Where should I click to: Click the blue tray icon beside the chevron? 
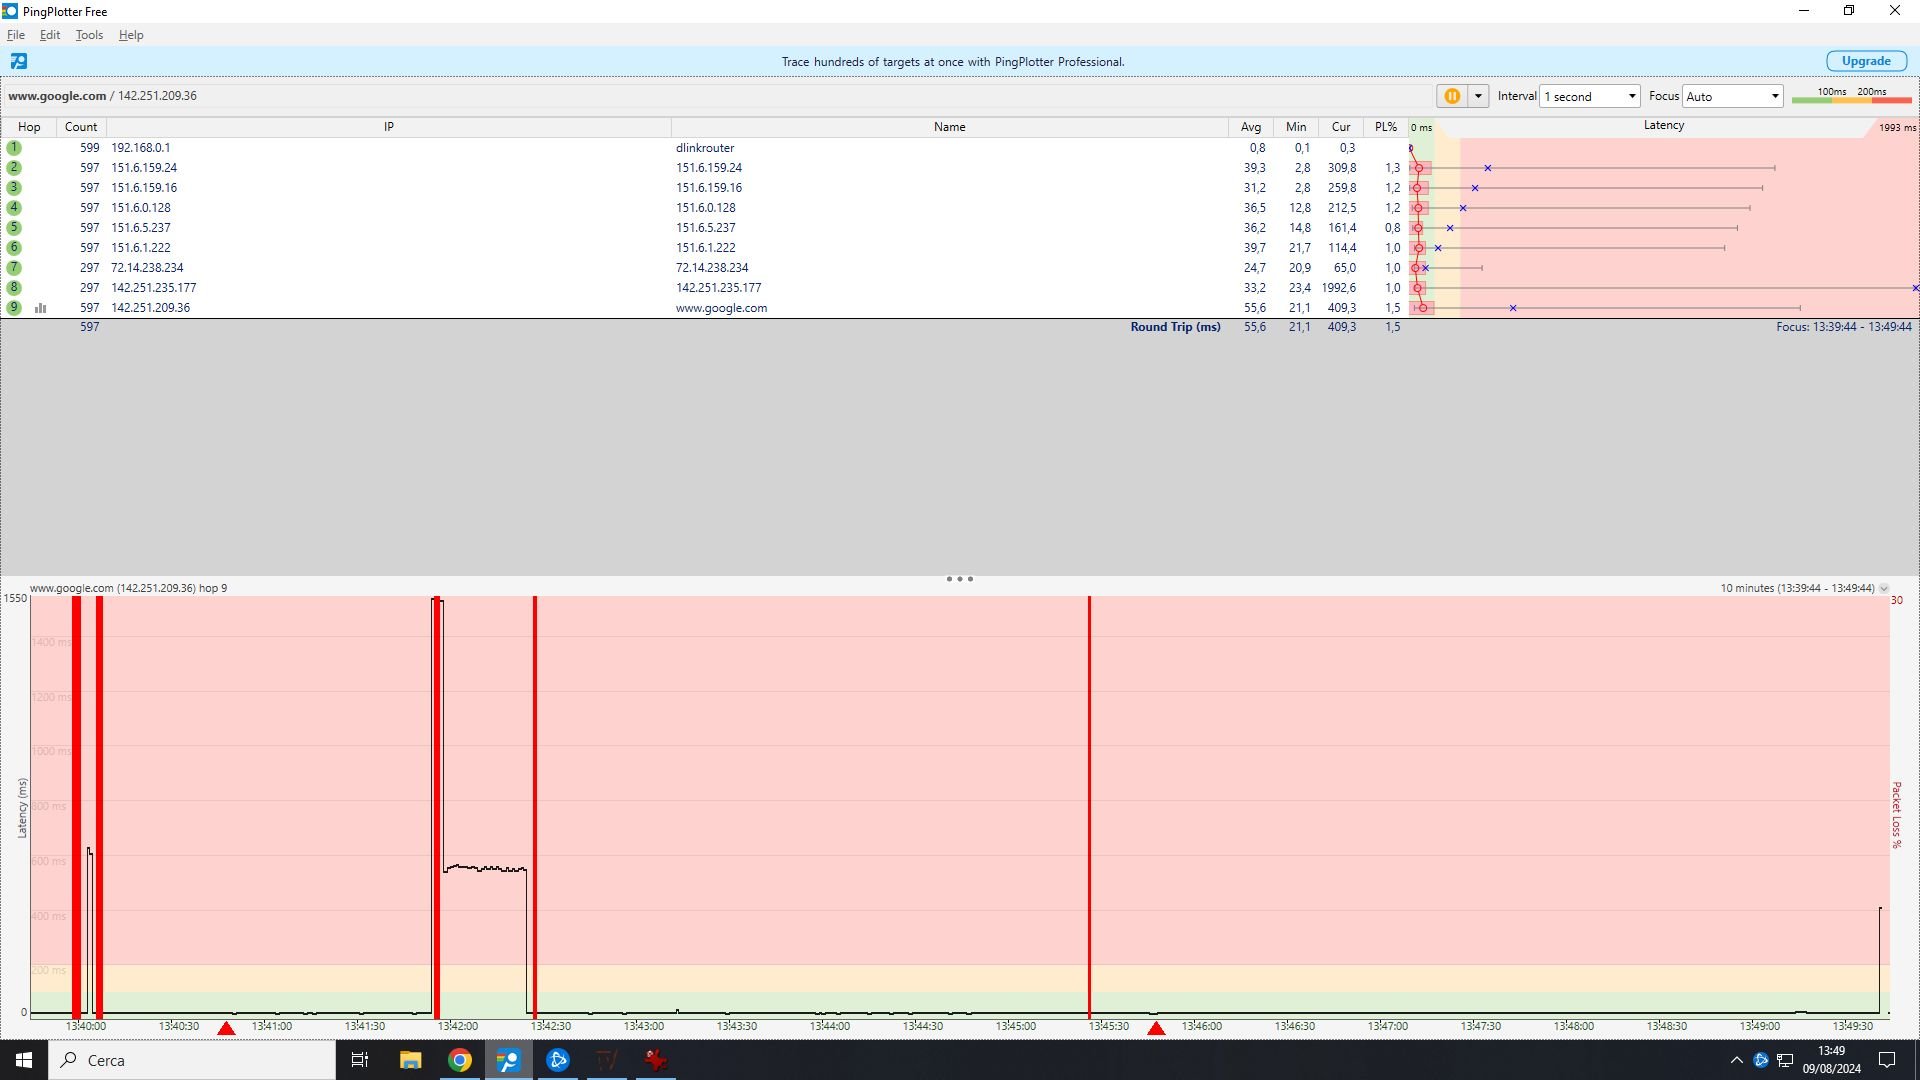pos(1761,1060)
